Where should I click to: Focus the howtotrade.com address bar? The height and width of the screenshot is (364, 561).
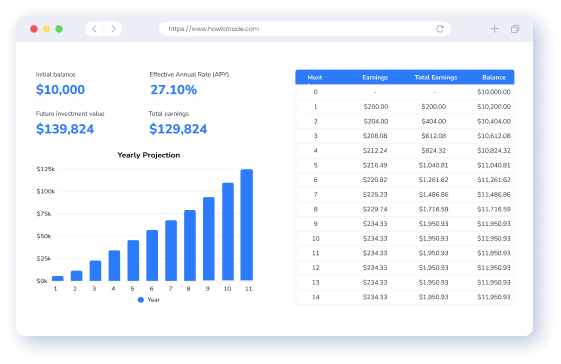pos(305,29)
